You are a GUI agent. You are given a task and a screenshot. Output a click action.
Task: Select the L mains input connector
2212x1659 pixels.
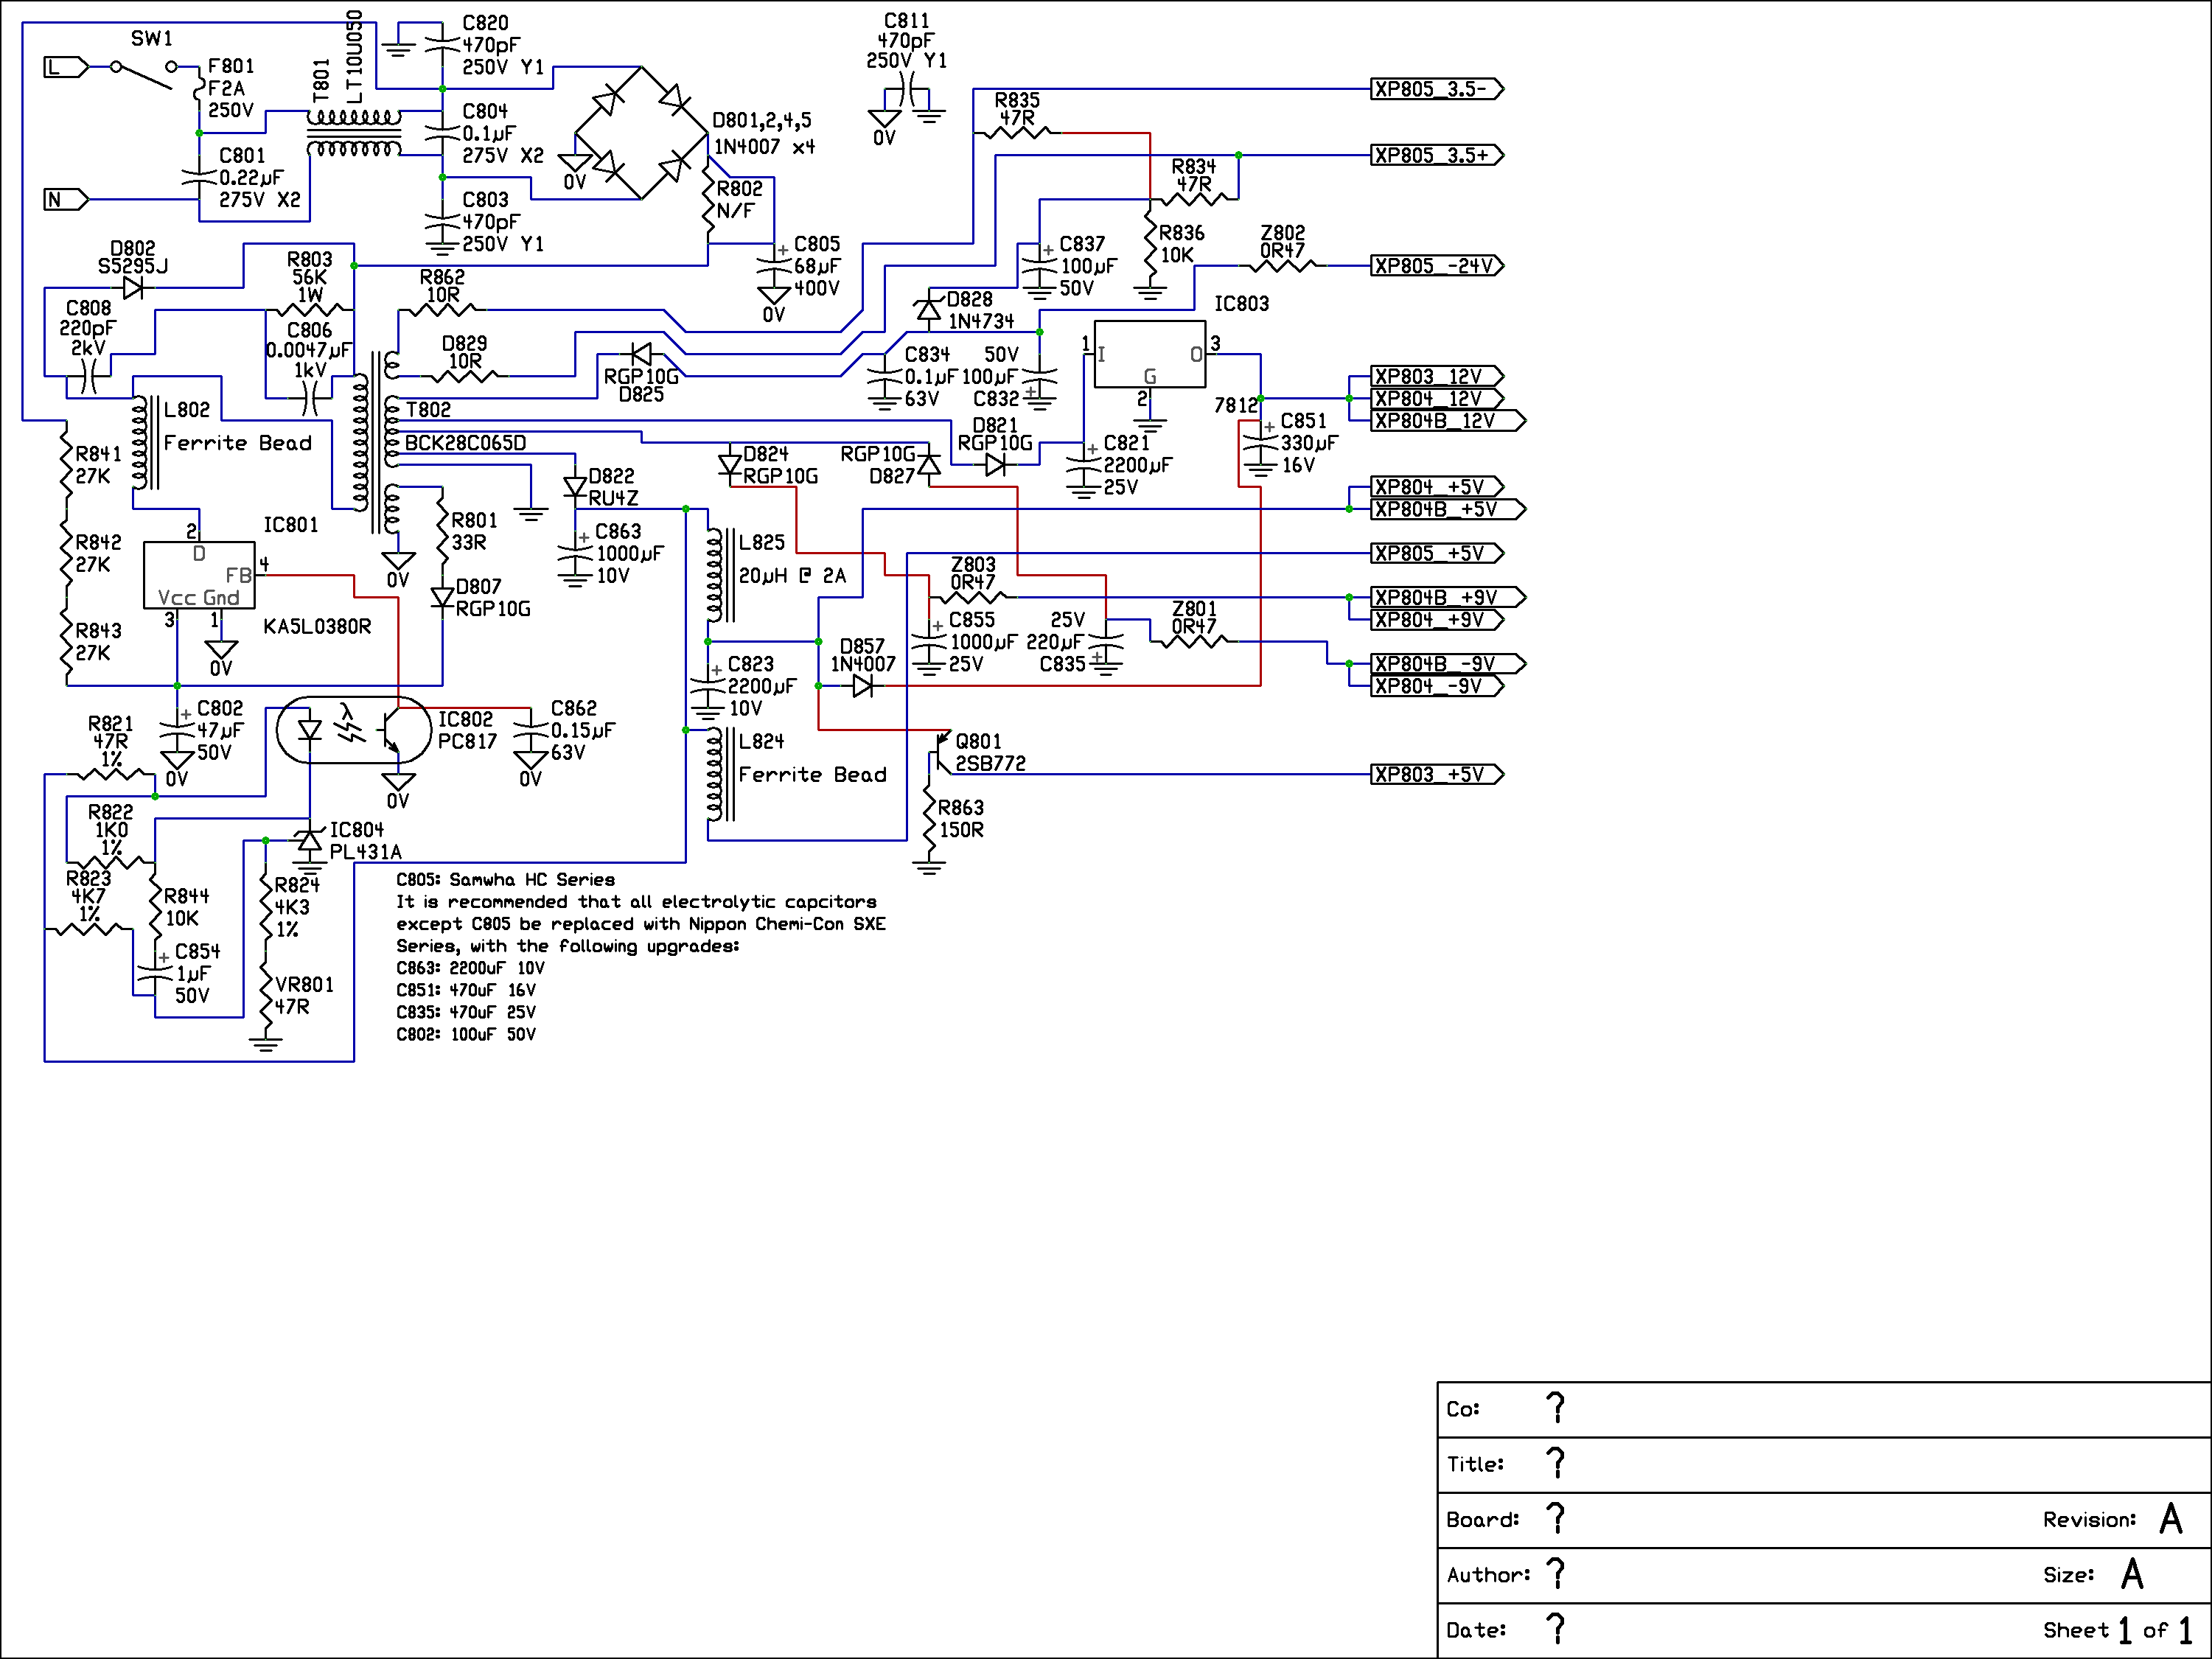point(66,67)
